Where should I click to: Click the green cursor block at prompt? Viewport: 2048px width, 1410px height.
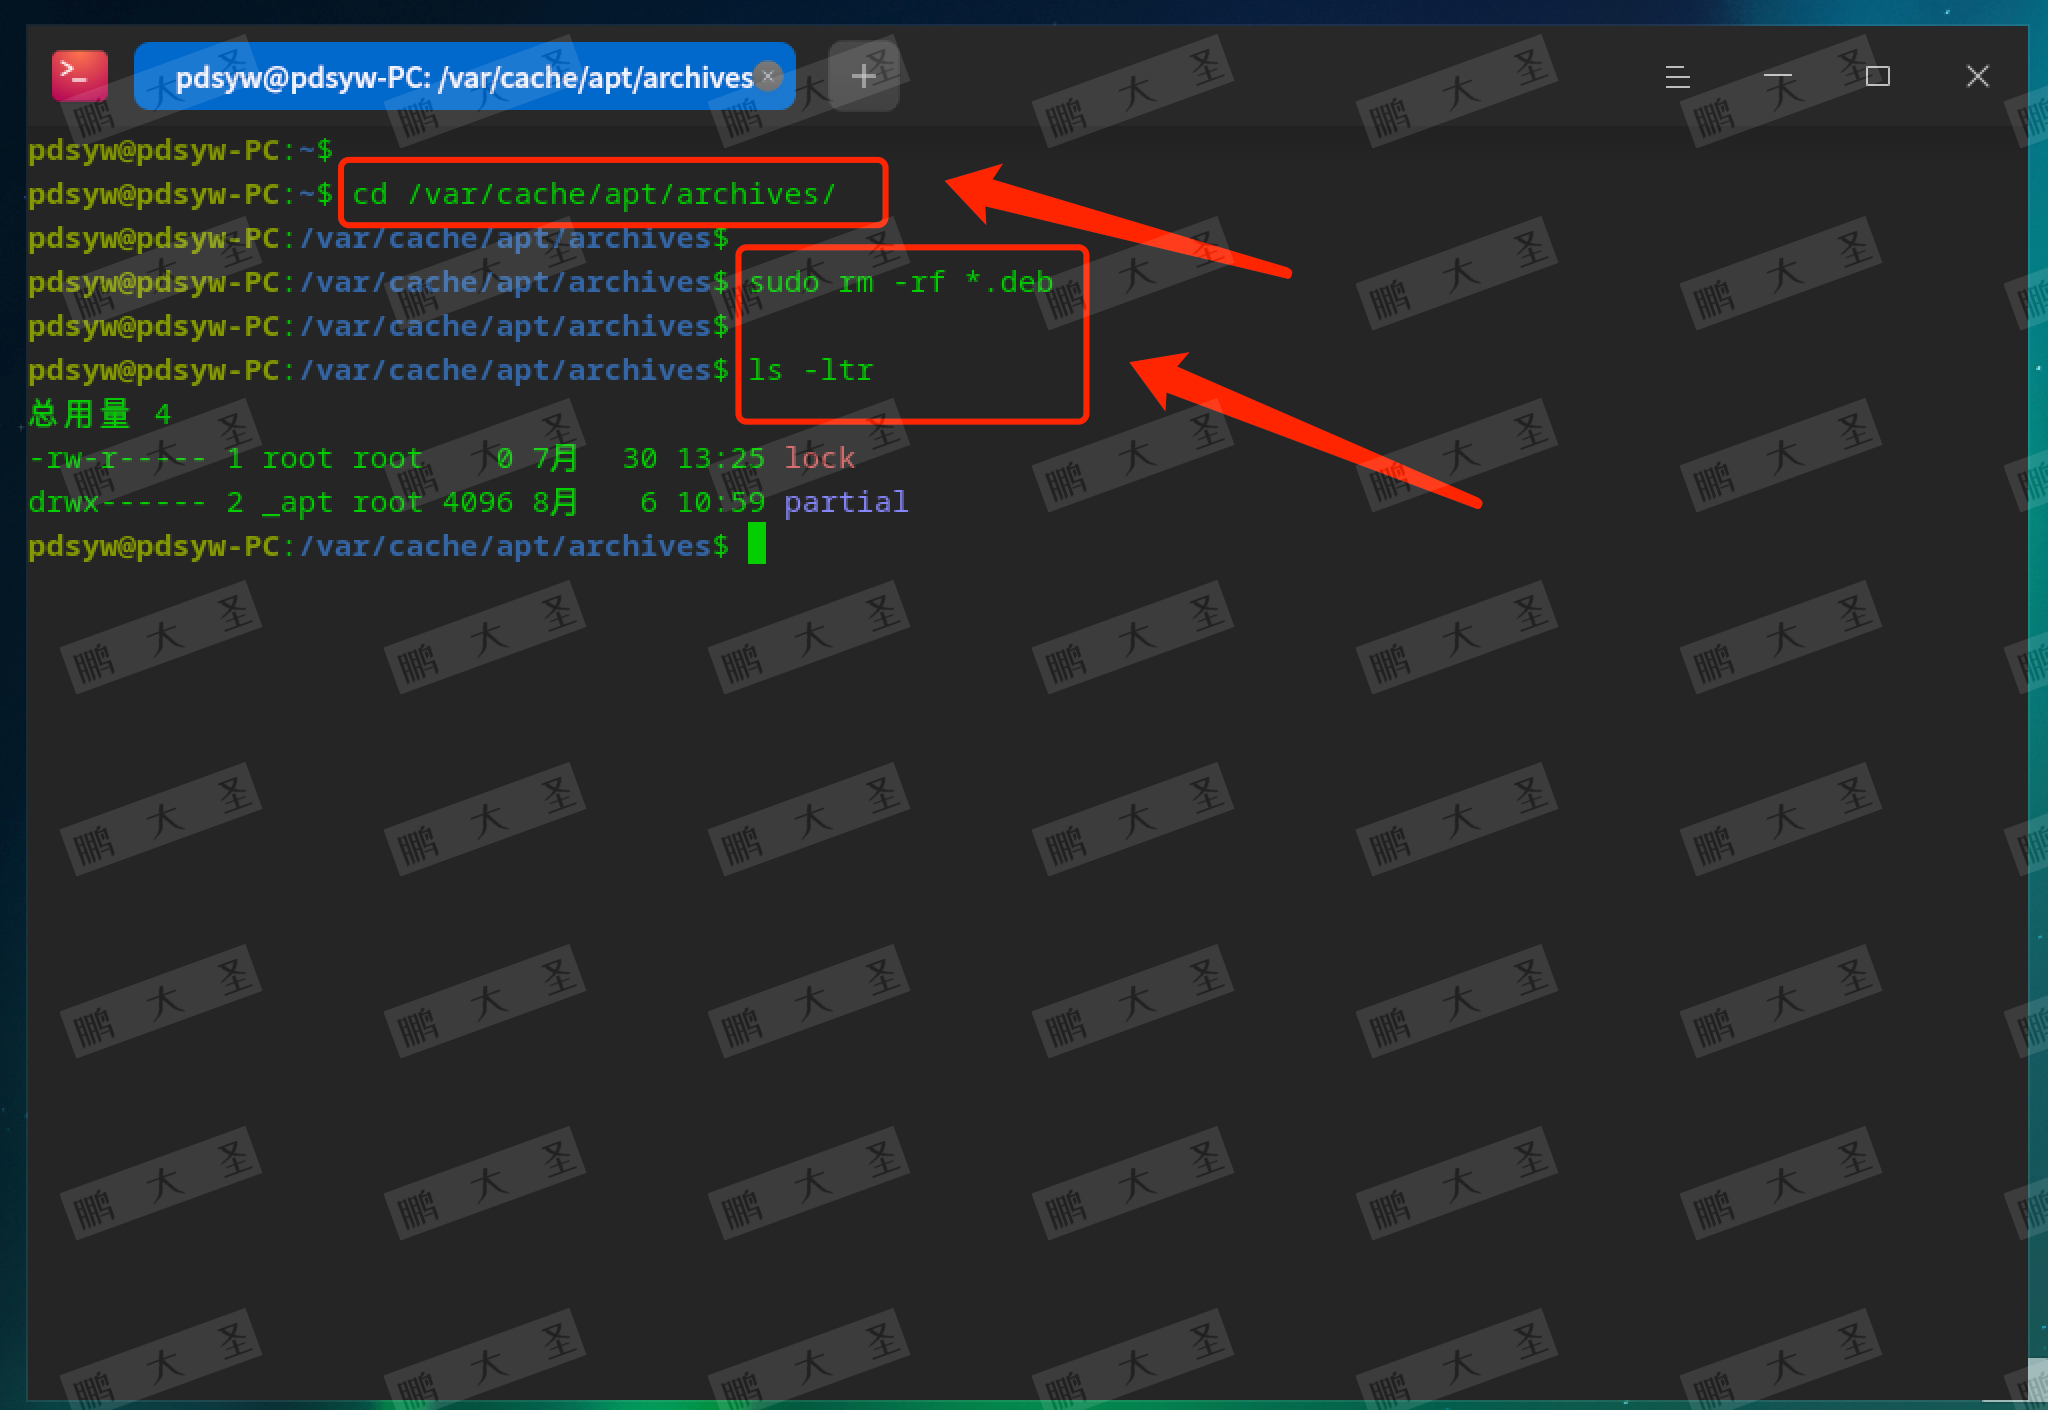point(757,544)
